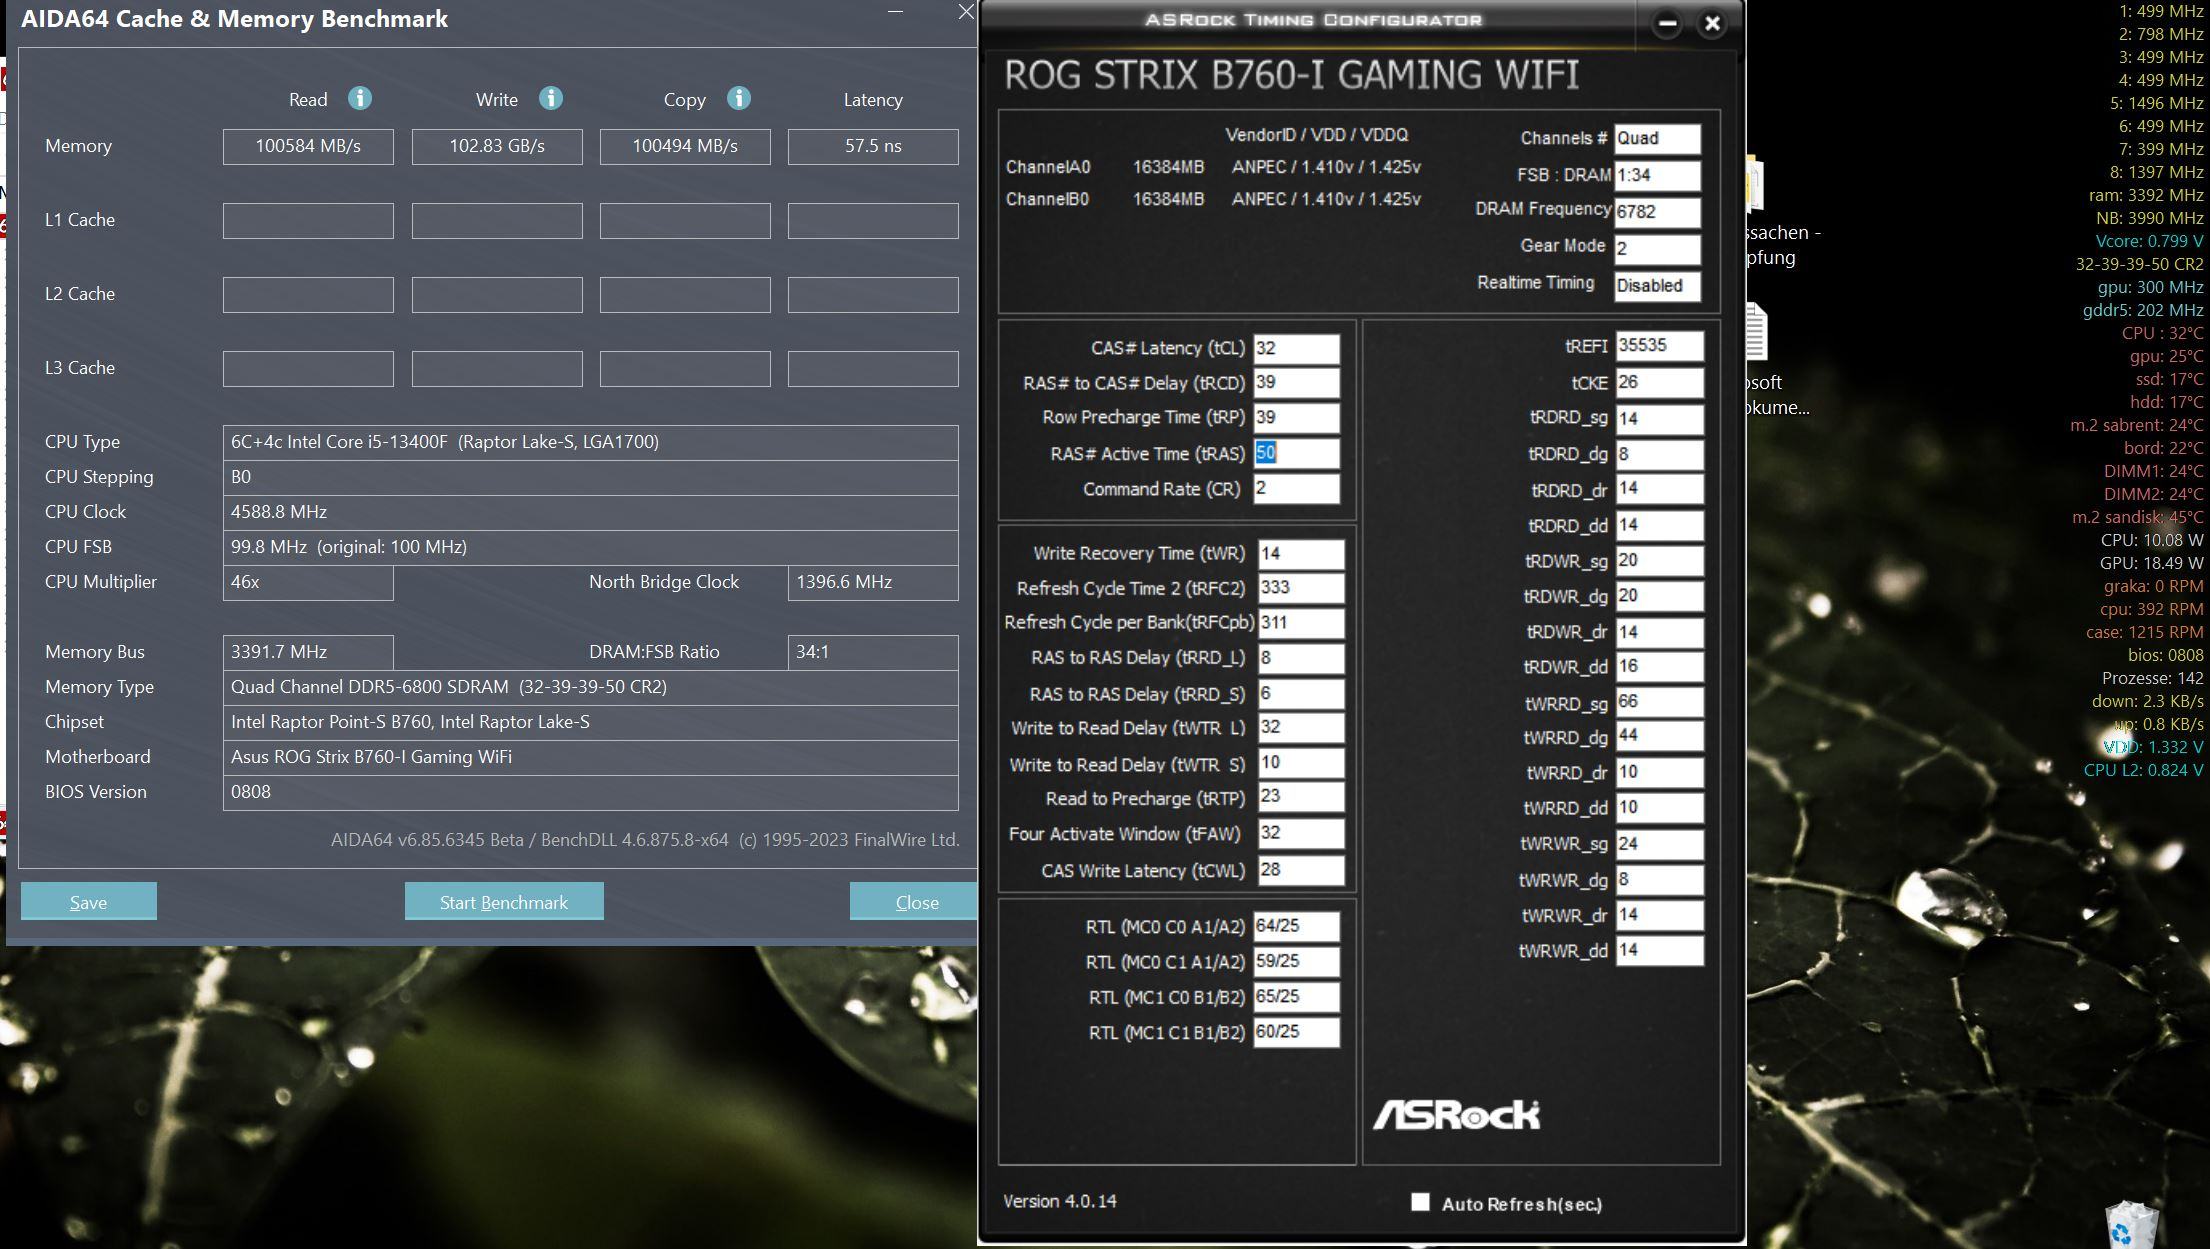Click the Memory Bus value 3391.7 MHz

pyautogui.click(x=308, y=652)
